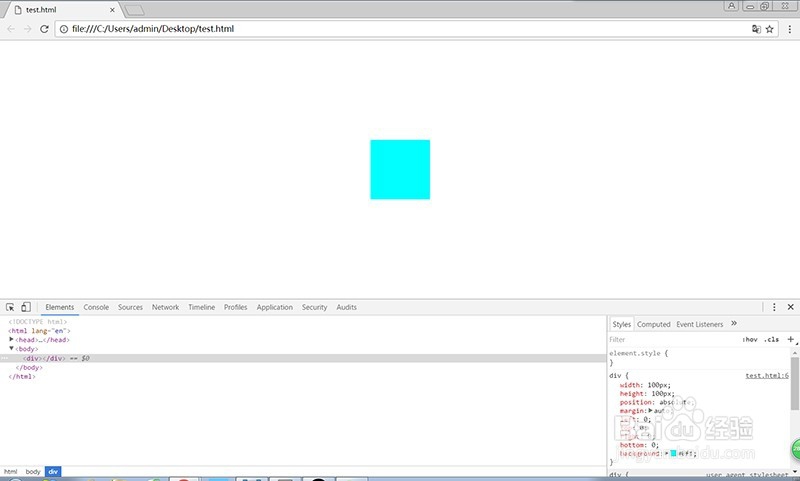Select the Event Listeners sidebar tab
The height and width of the screenshot is (481, 800).
(x=699, y=324)
